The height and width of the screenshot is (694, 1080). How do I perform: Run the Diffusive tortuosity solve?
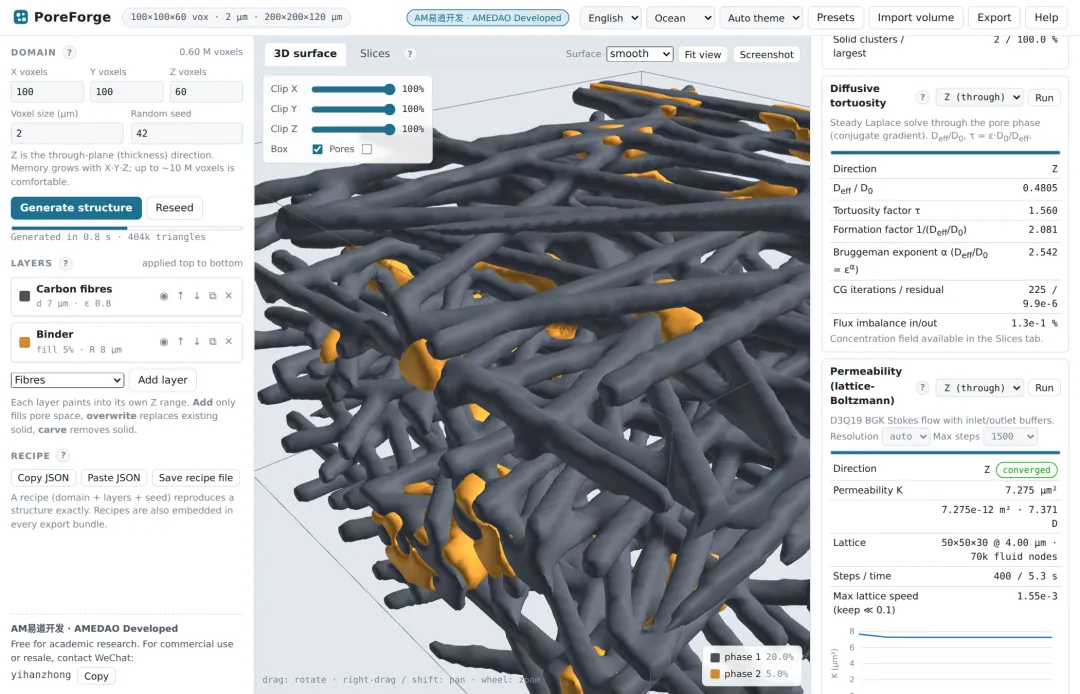point(1044,97)
